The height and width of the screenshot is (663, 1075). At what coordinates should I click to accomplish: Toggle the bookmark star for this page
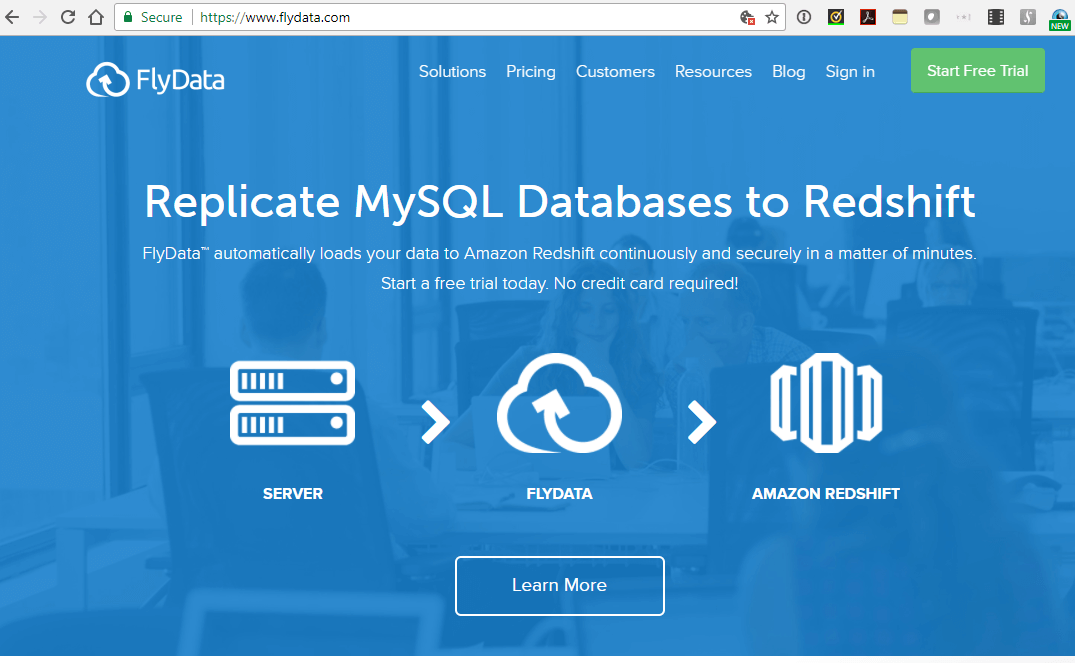773,17
